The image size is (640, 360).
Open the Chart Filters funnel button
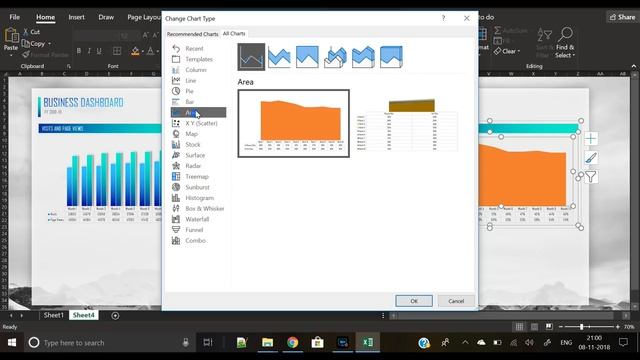[x=591, y=176]
